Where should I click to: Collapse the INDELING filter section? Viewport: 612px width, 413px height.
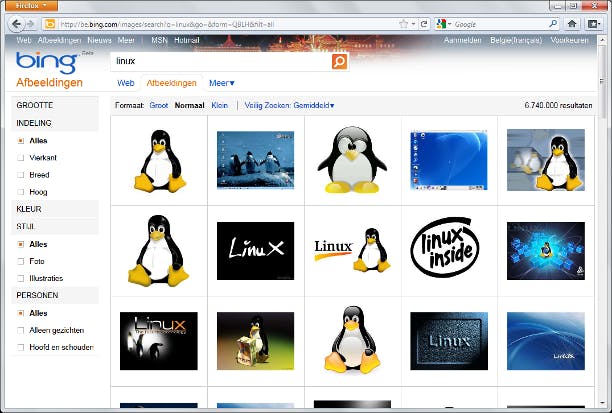pyautogui.click(x=55, y=123)
